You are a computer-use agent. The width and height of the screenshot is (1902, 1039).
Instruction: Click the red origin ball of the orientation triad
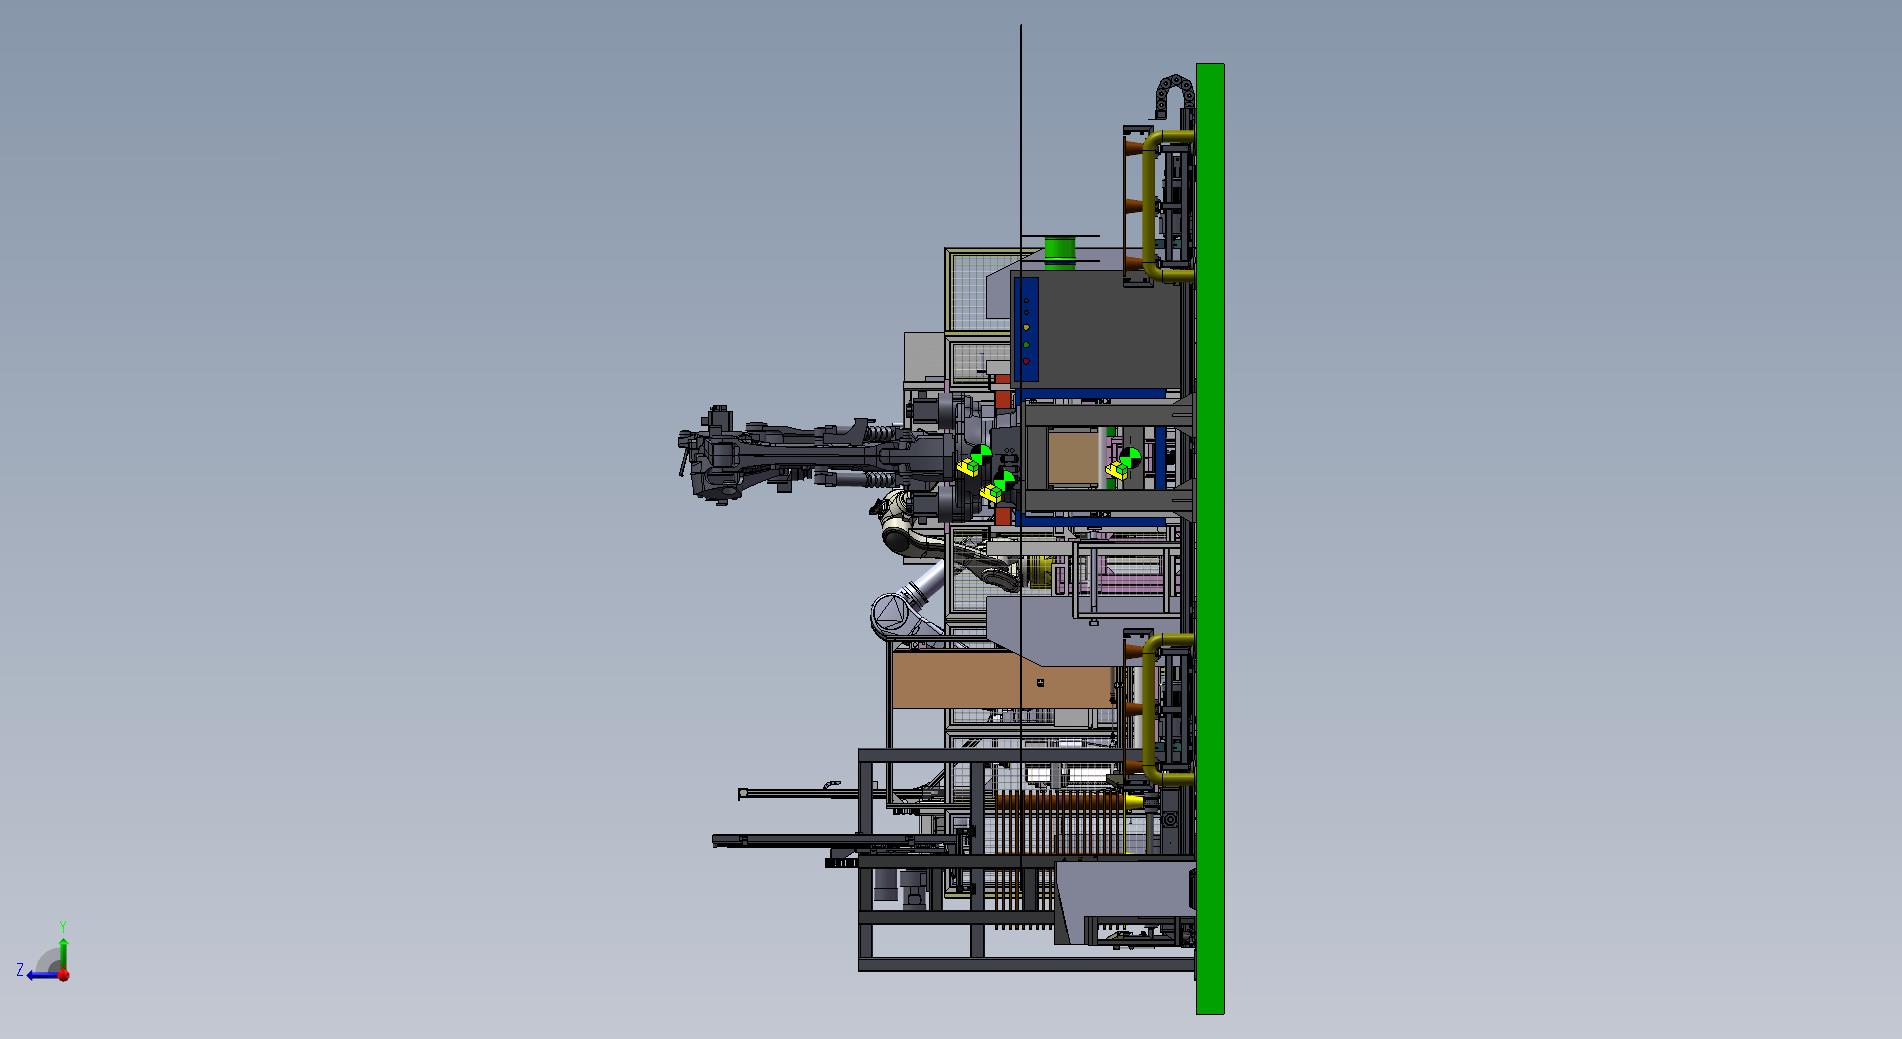pyautogui.click(x=63, y=975)
